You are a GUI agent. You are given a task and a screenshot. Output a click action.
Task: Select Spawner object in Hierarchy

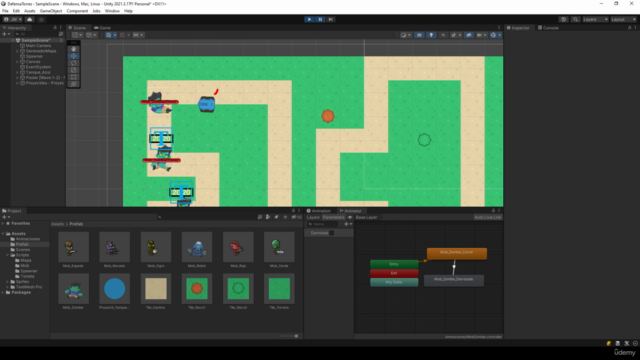34,56
